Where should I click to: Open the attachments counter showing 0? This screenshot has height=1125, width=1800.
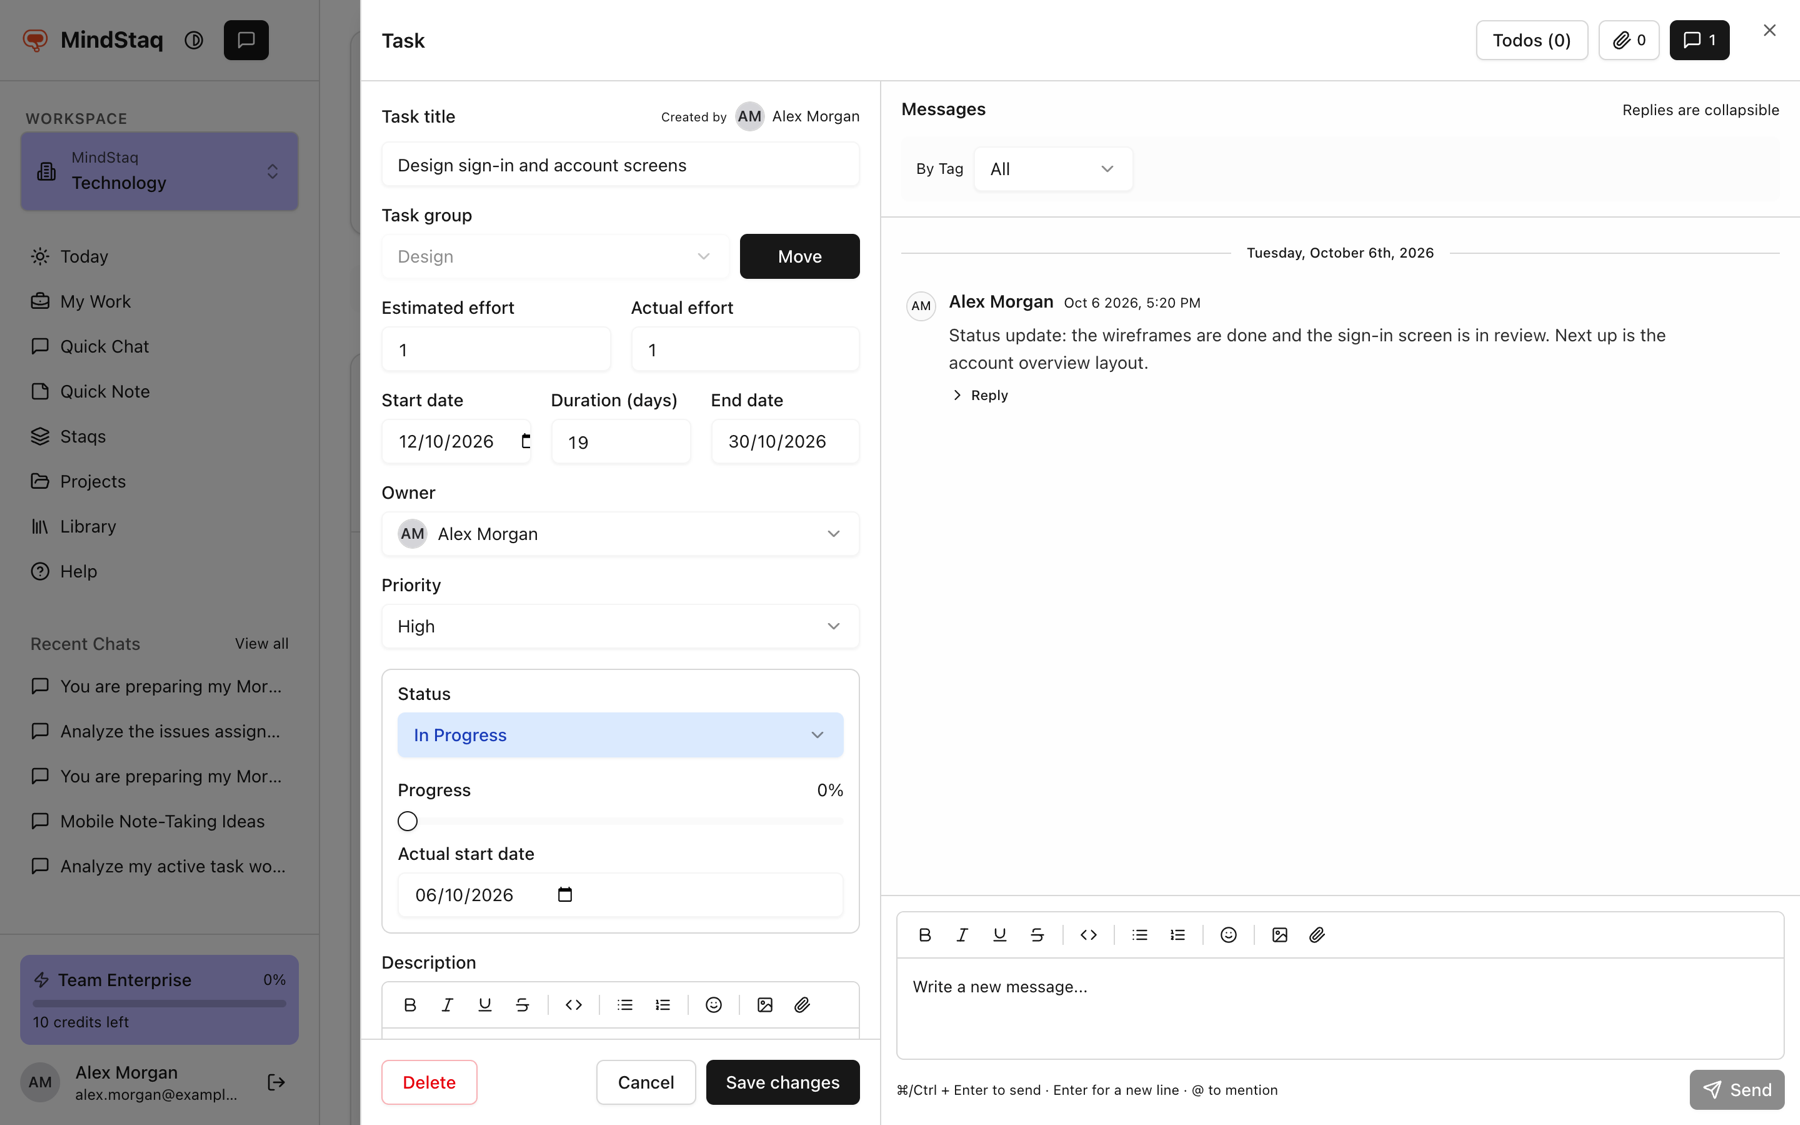[1629, 40]
